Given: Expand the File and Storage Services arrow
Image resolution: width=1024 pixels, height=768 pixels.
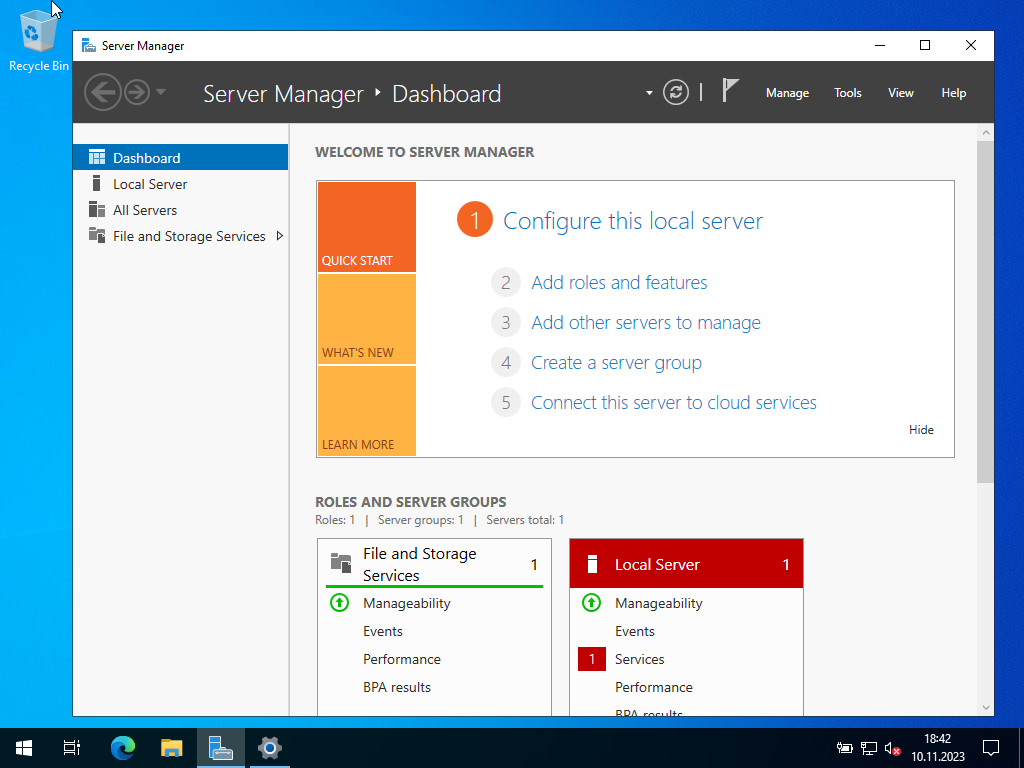Looking at the screenshot, I should click(280, 236).
